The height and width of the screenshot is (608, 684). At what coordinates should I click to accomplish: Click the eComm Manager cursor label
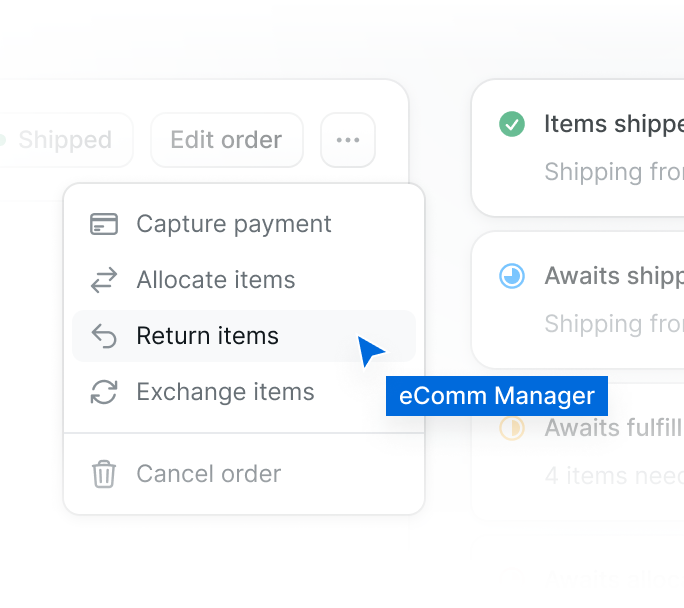(x=497, y=396)
